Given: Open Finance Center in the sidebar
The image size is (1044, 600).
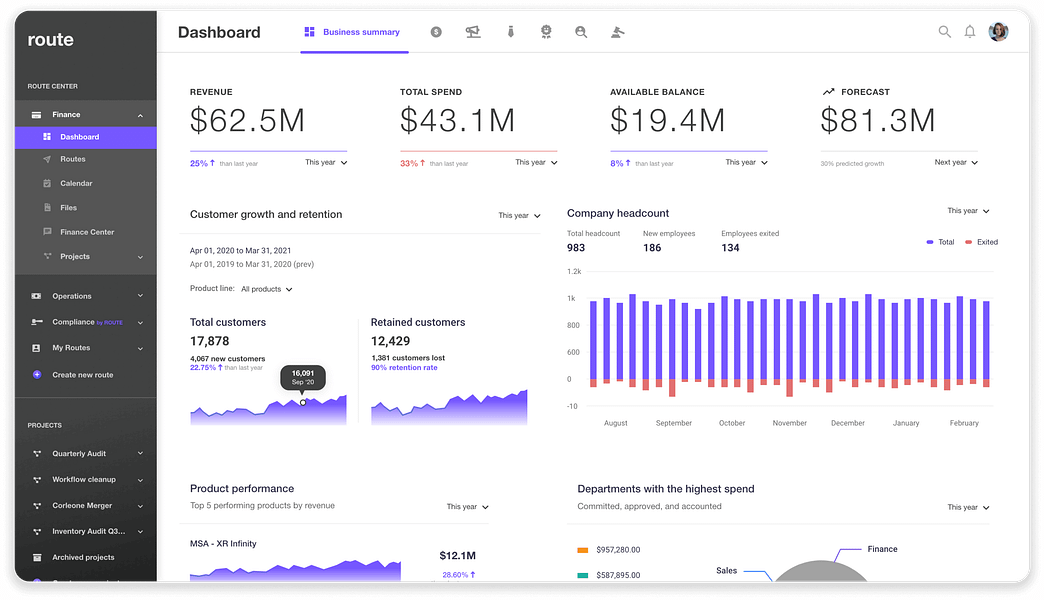Looking at the screenshot, I should [87, 232].
